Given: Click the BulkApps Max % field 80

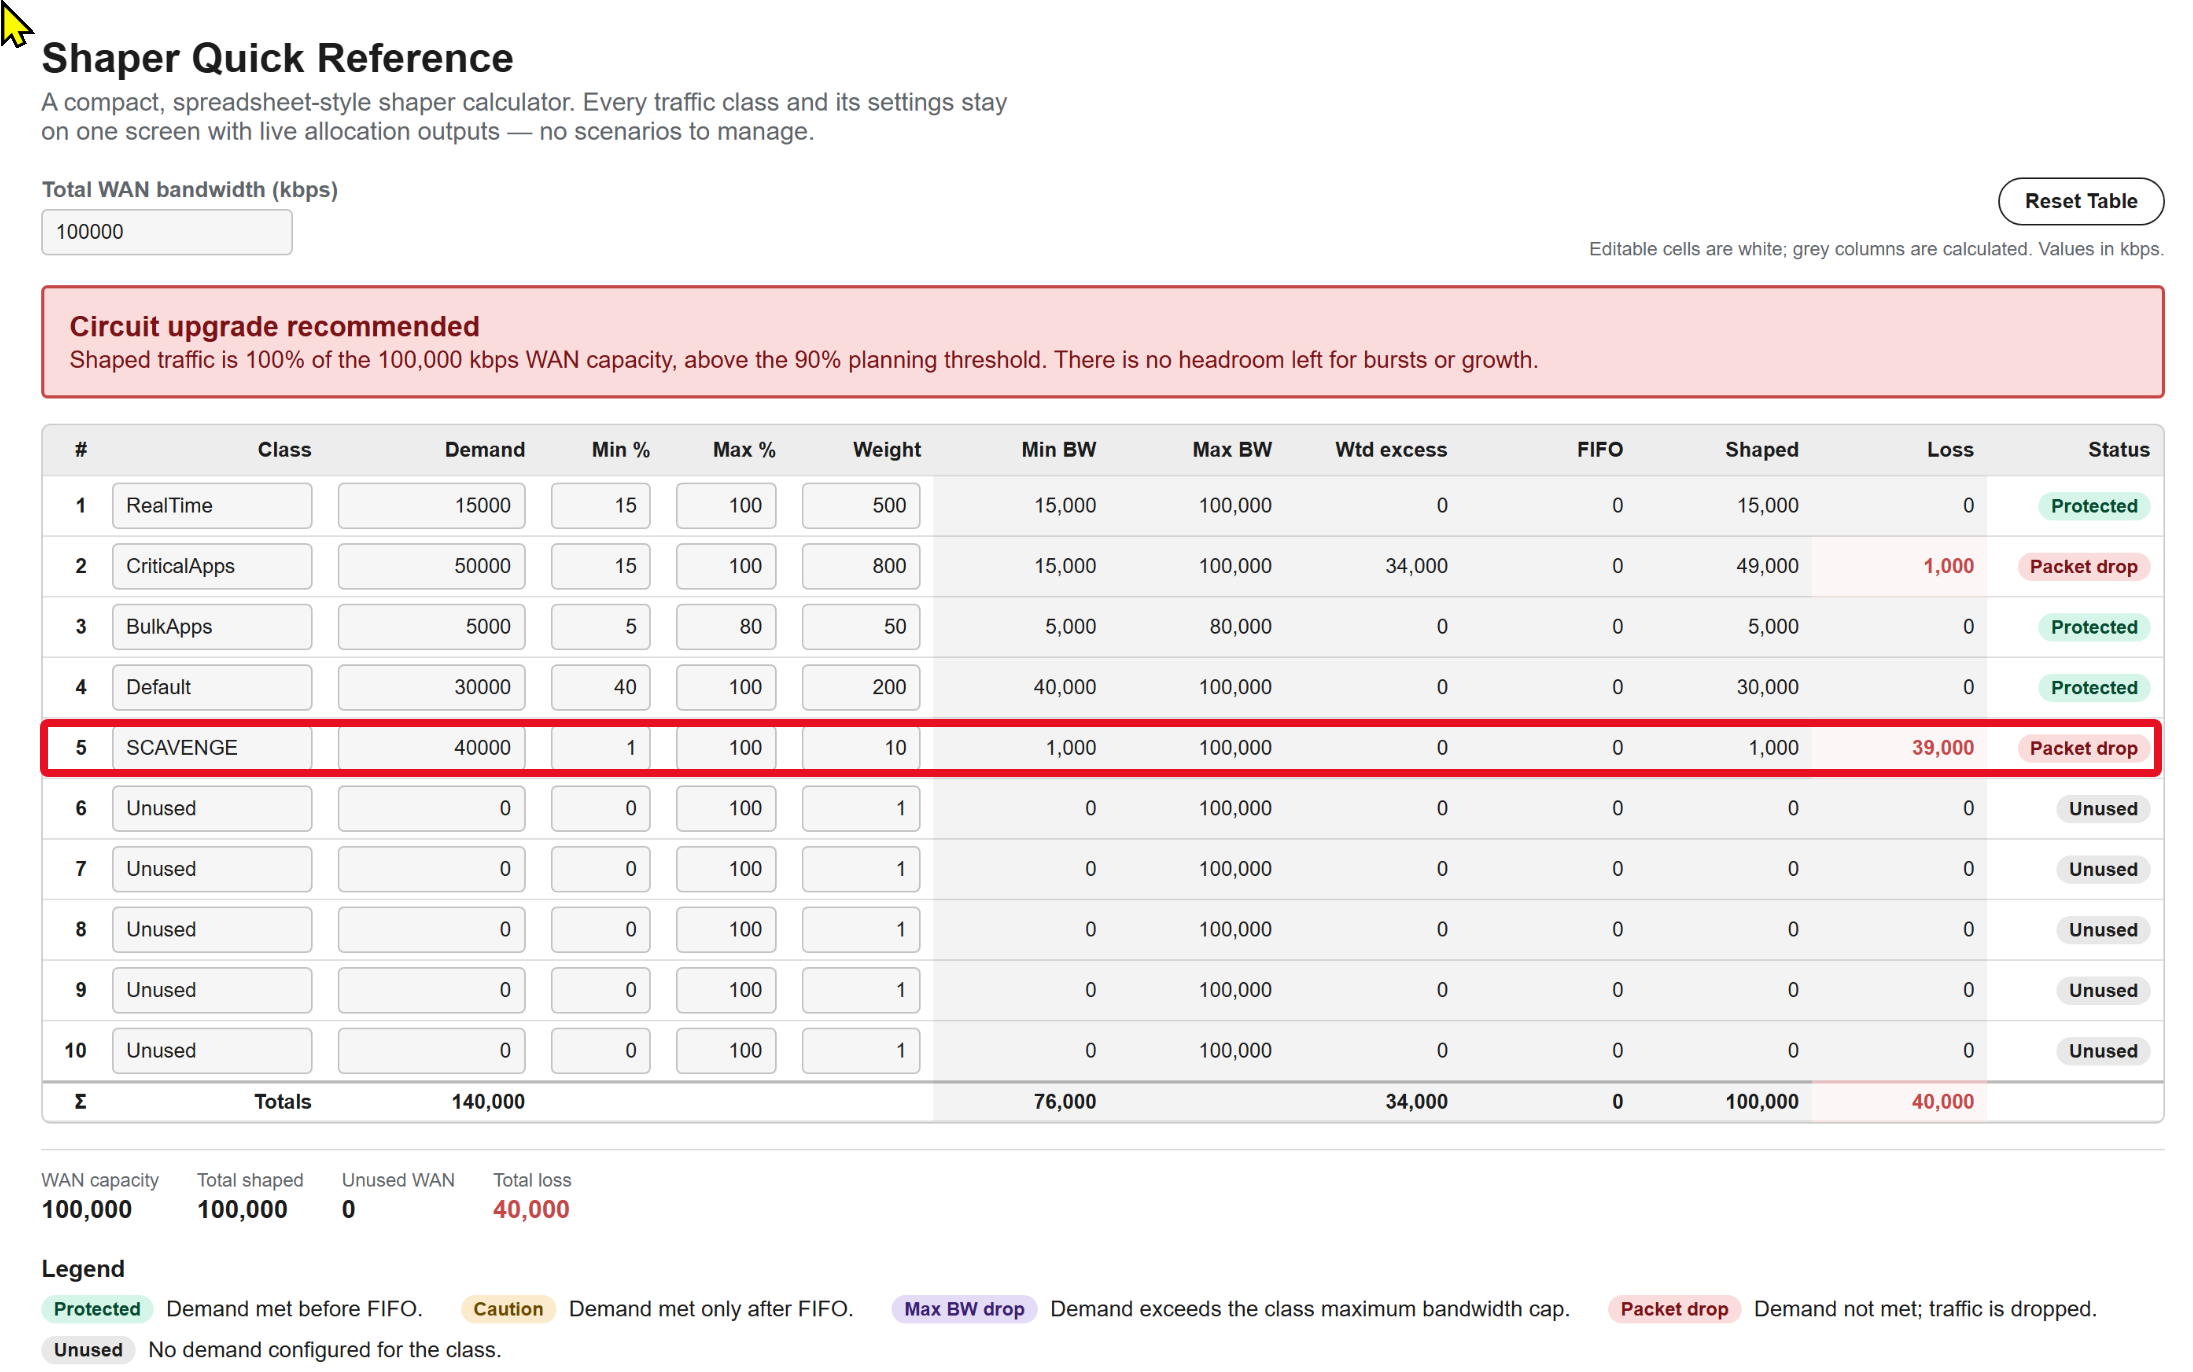Looking at the screenshot, I should pyautogui.click(x=726, y=627).
